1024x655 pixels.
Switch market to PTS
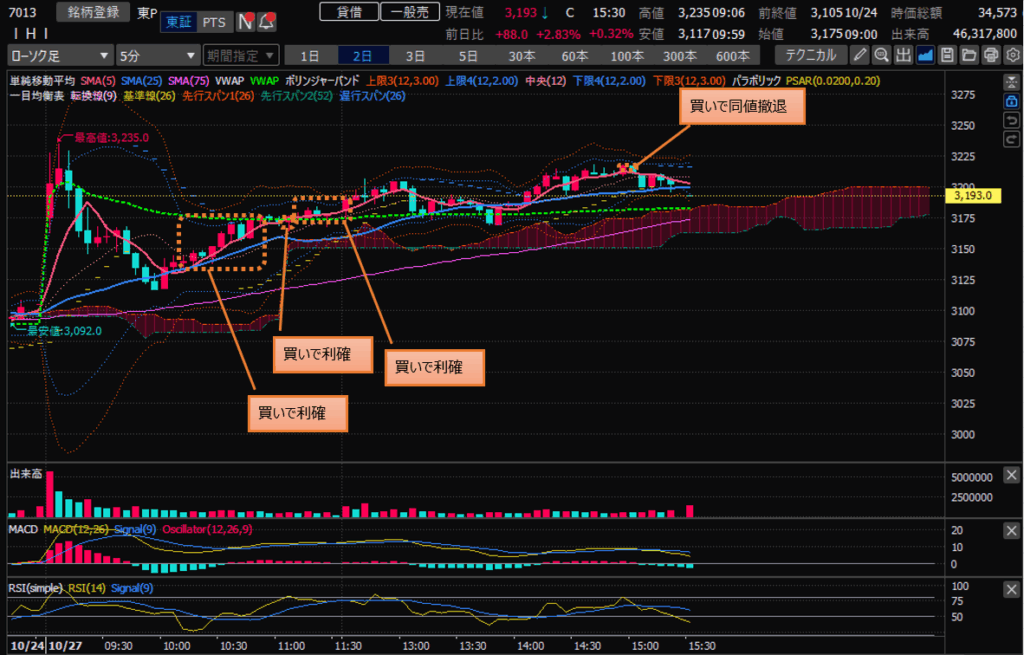[x=213, y=21]
